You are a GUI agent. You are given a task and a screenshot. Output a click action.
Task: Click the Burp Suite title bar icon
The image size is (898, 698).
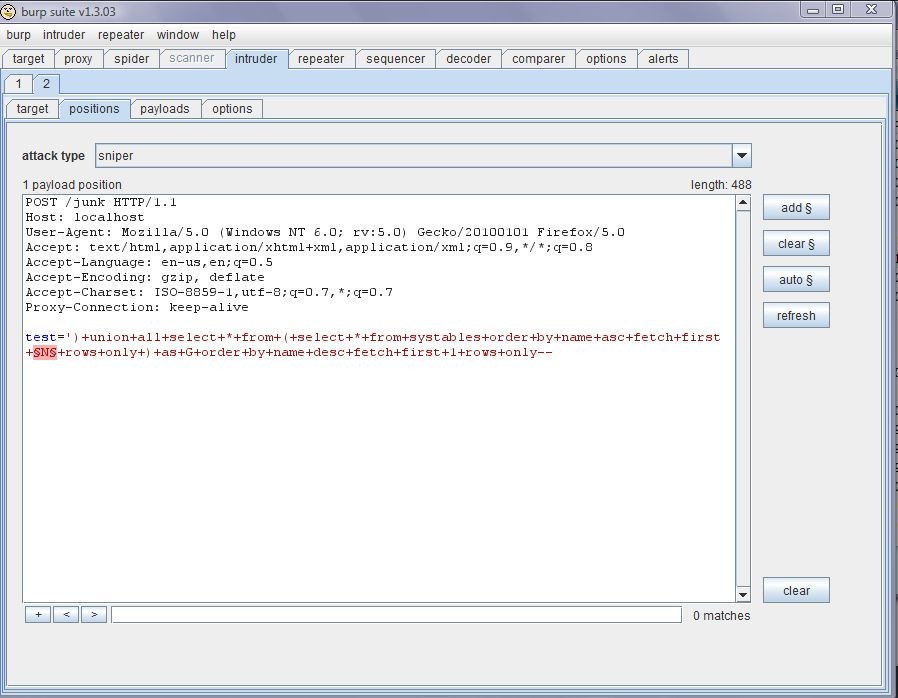click(9, 11)
